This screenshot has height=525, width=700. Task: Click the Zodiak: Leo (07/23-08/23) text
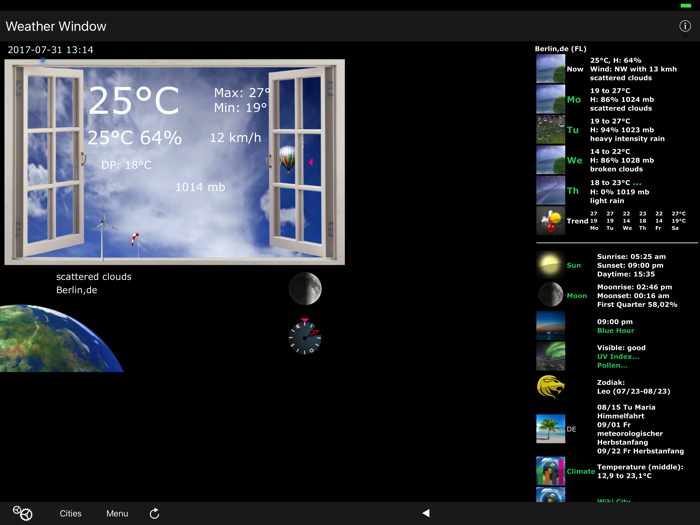tap(633, 387)
